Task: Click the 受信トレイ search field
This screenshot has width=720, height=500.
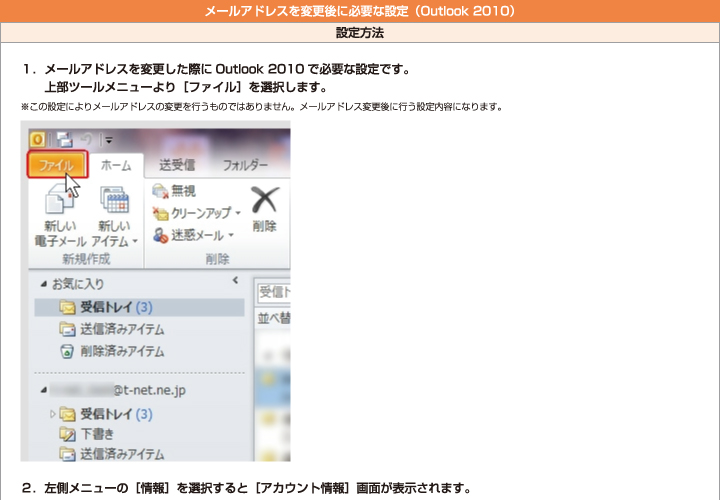Action: [x=272, y=292]
